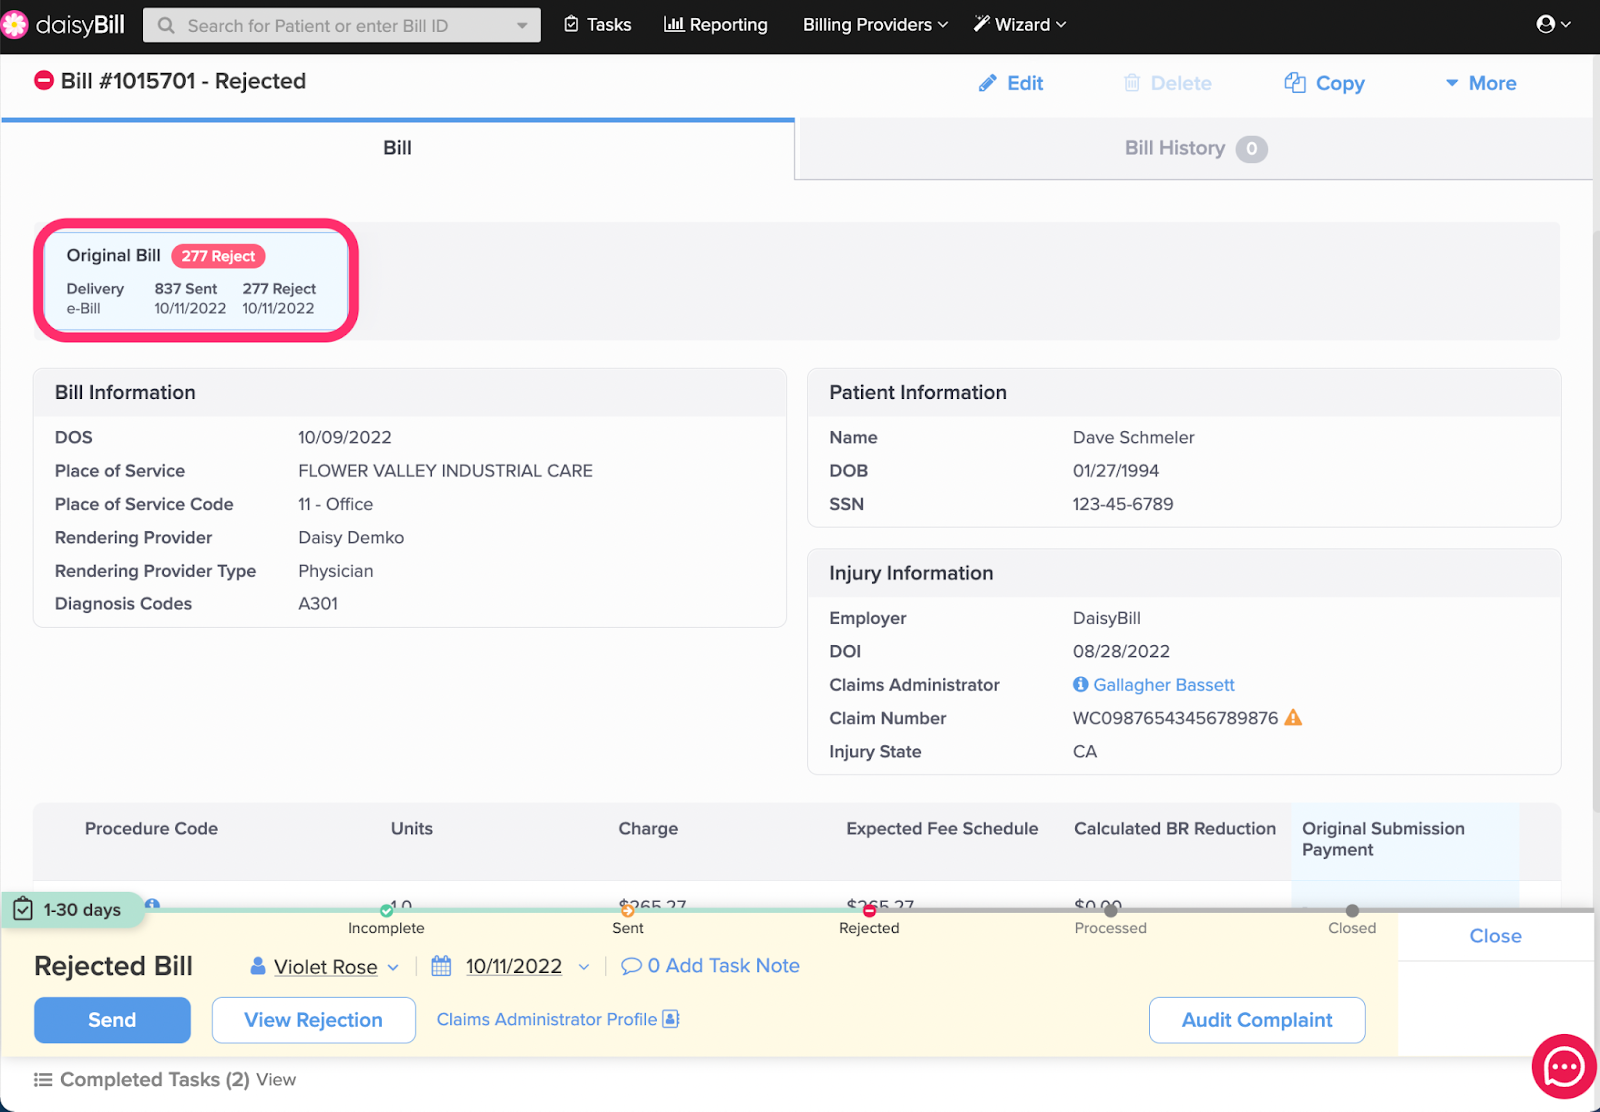Click info icon beside Gallagher Bassett

[1080, 685]
